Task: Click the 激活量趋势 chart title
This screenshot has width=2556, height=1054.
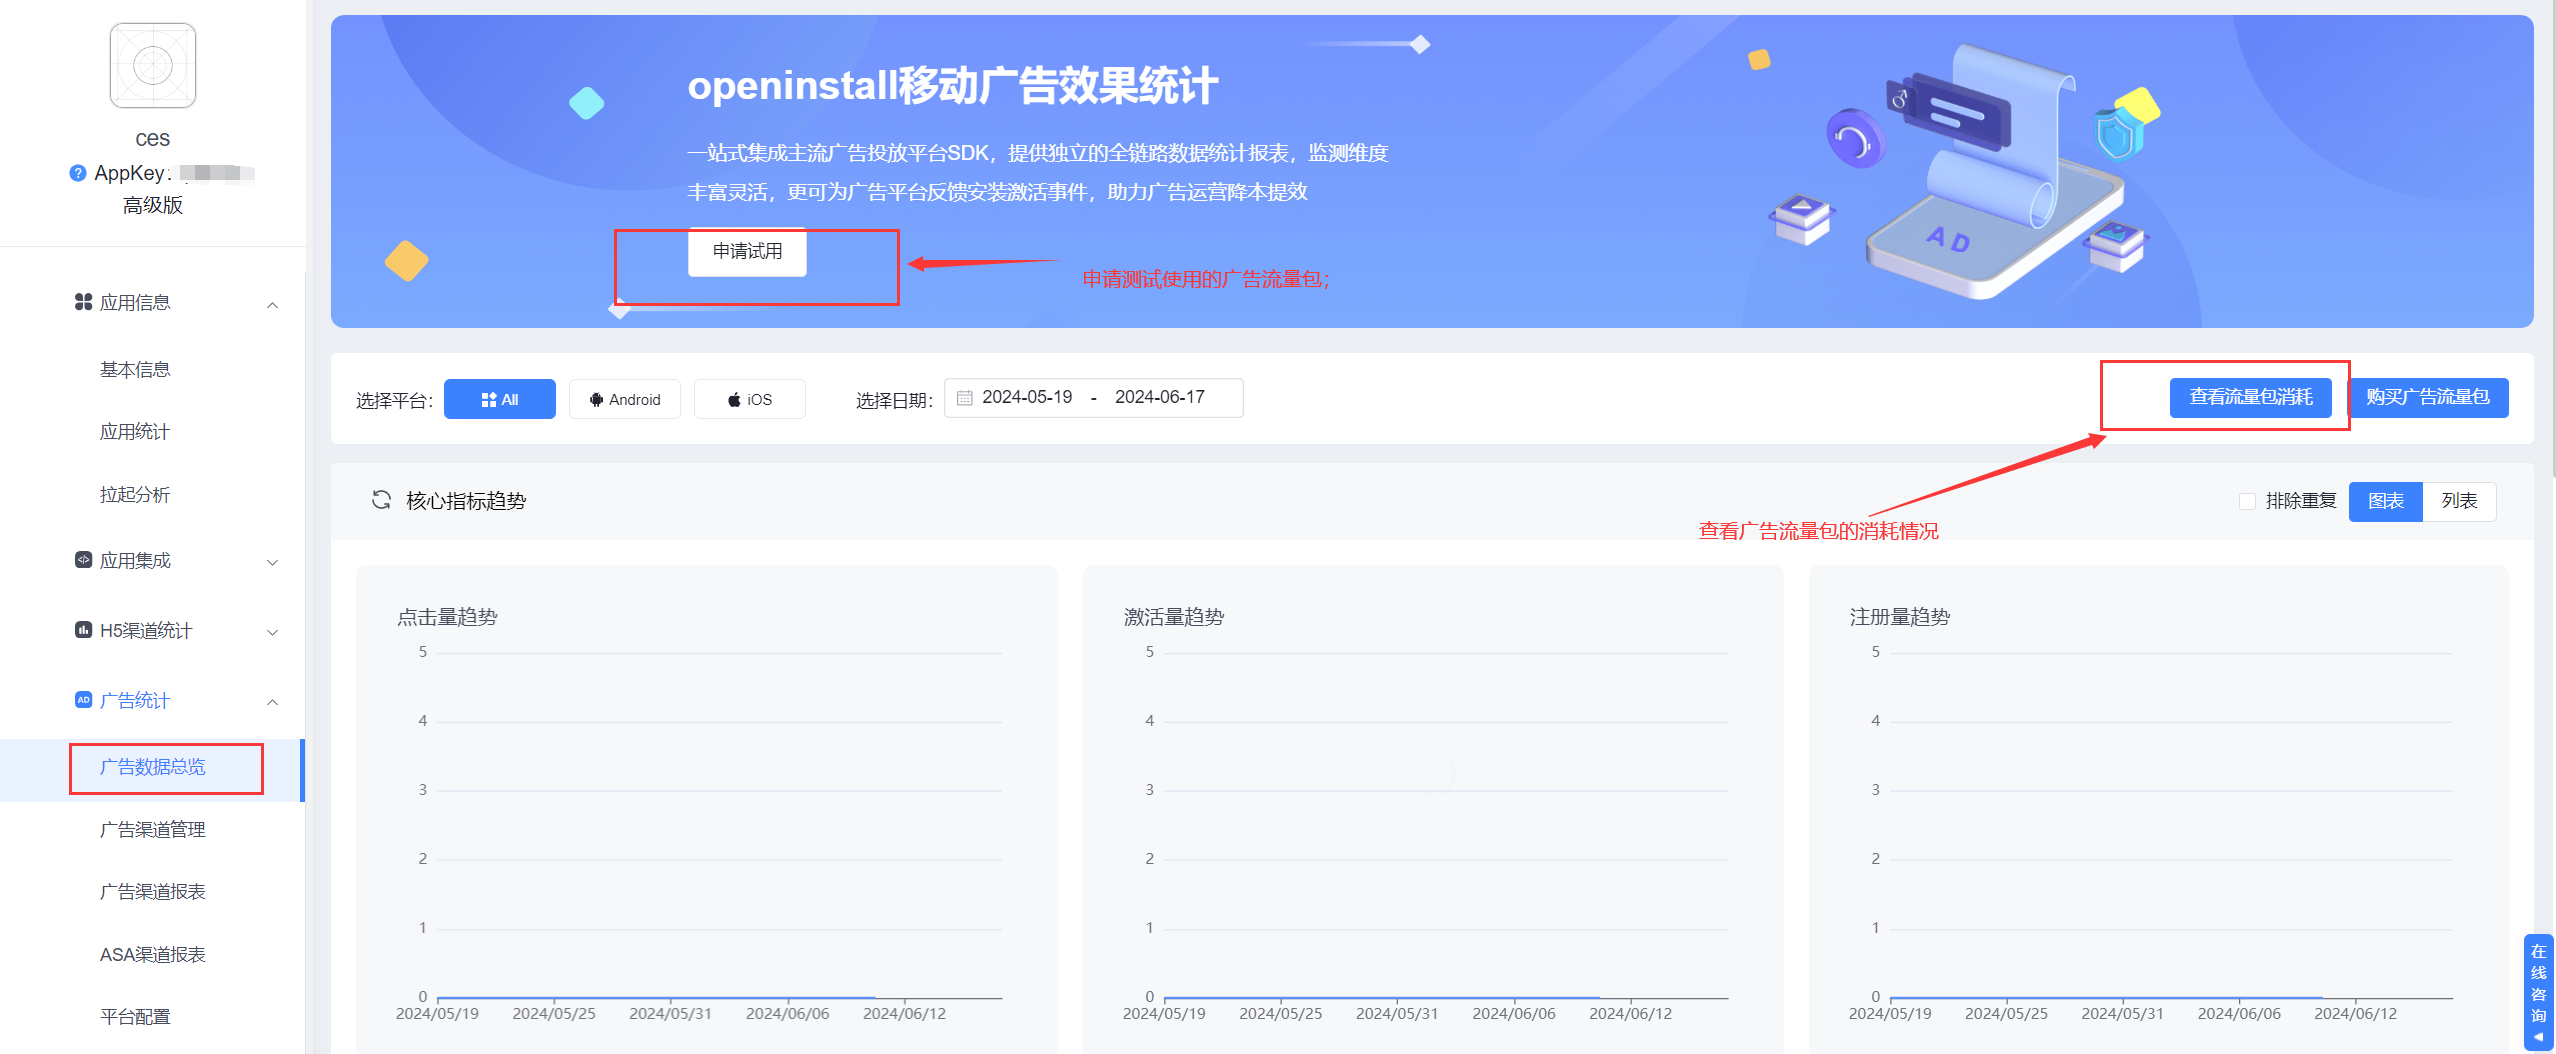Action: pyautogui.click(x=1174, y=617)
